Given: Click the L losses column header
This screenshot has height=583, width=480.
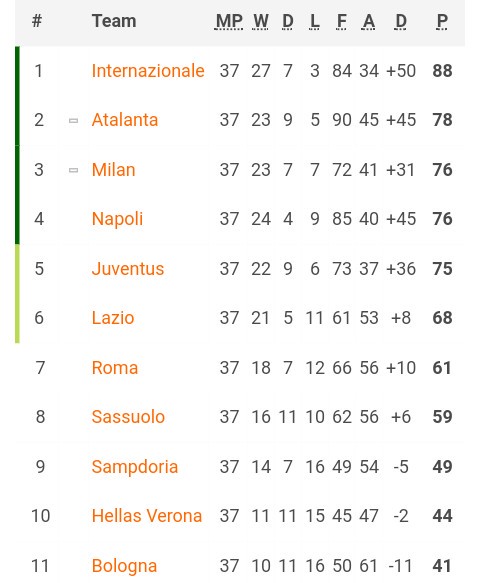Looking at the screenshot, I should [315, 21].
